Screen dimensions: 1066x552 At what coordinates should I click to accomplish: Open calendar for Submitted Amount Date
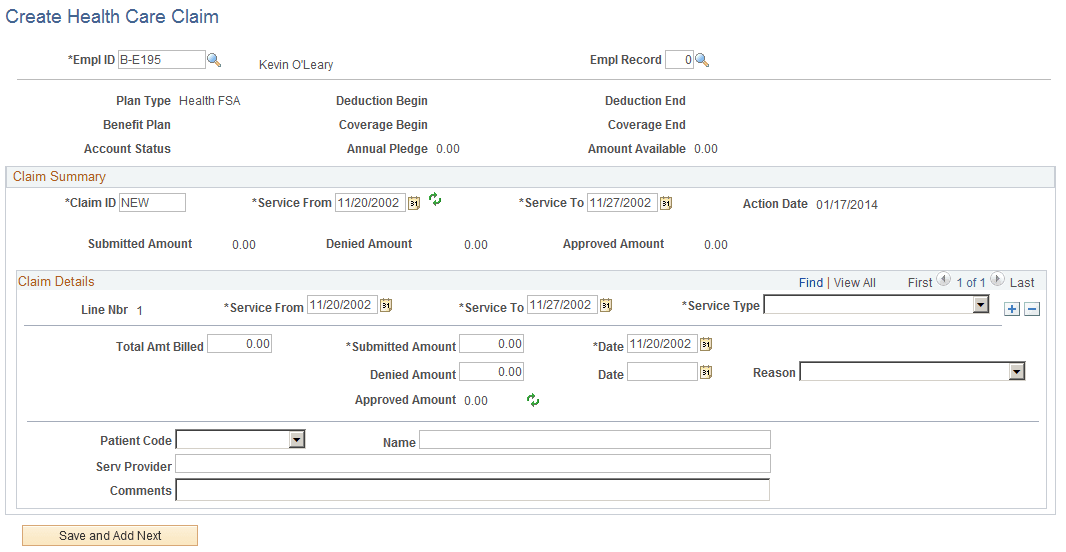[x=706, y=344]
